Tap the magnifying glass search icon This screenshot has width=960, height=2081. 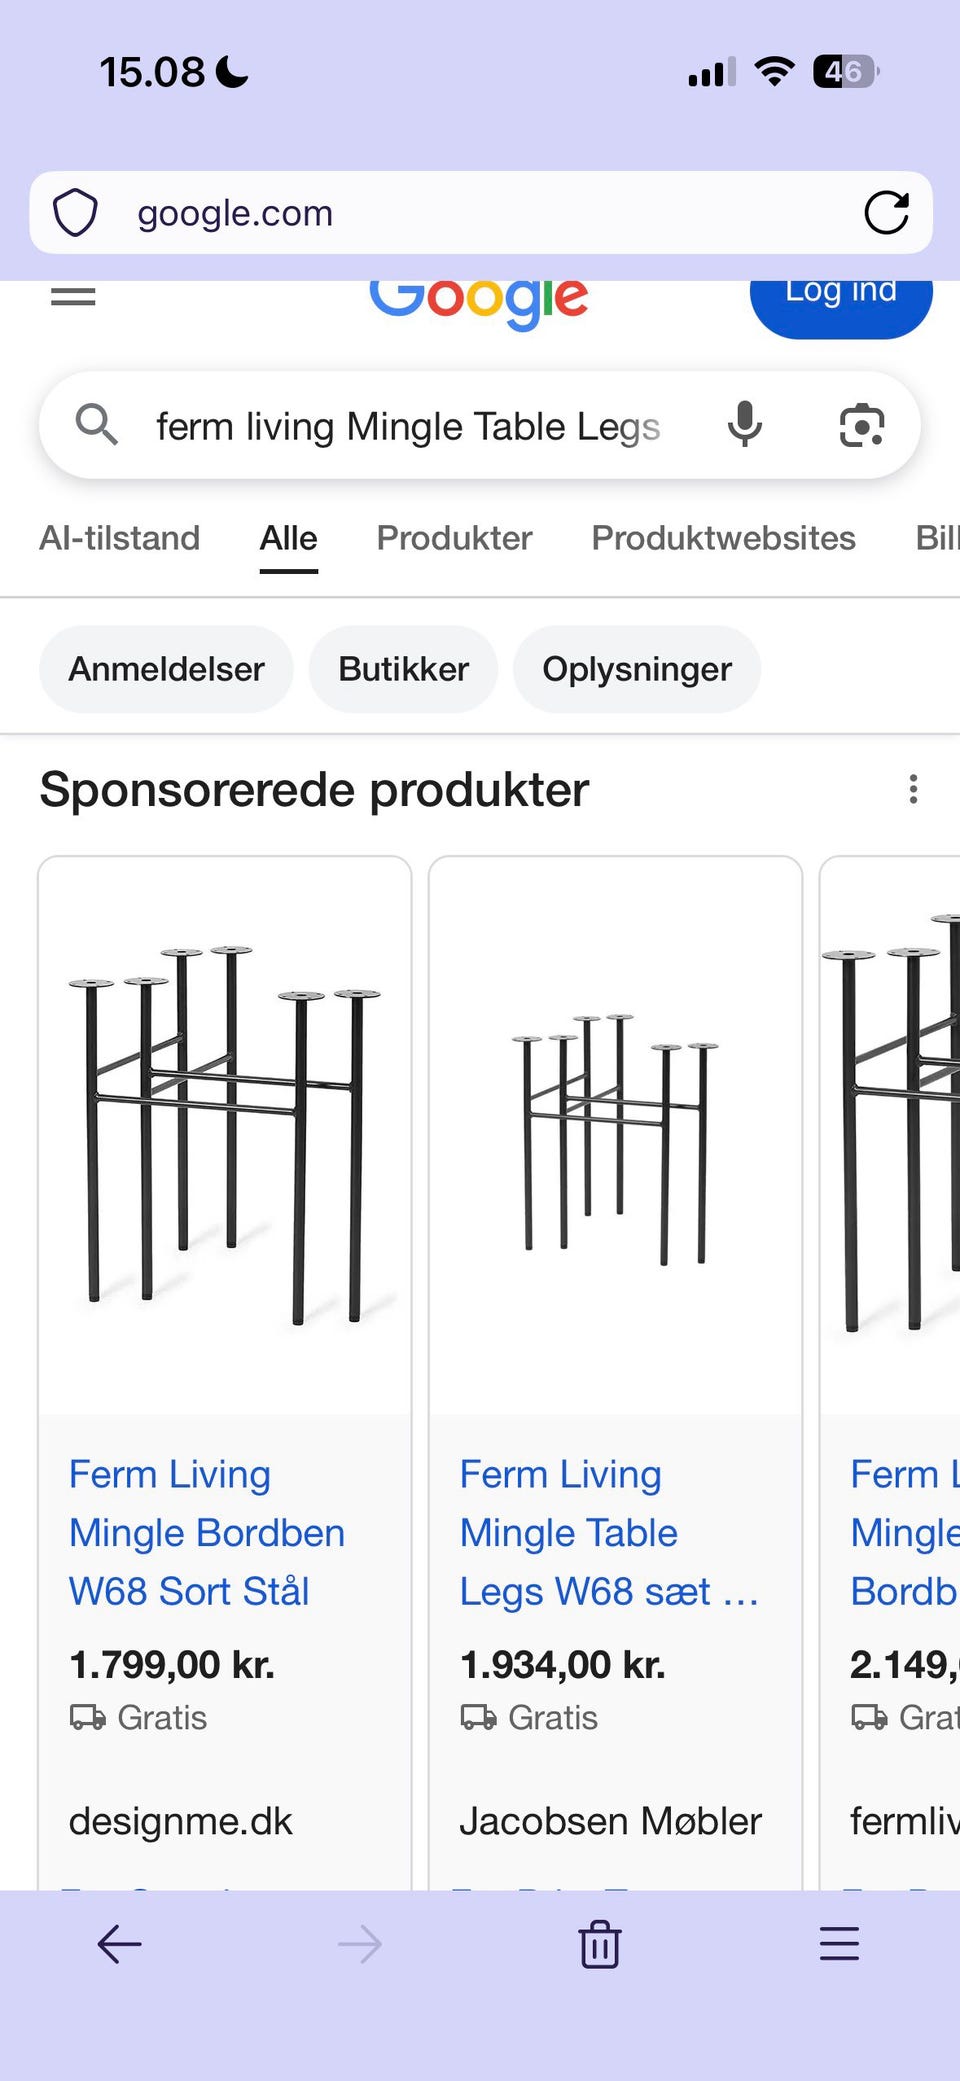click(x=97, y=426)
